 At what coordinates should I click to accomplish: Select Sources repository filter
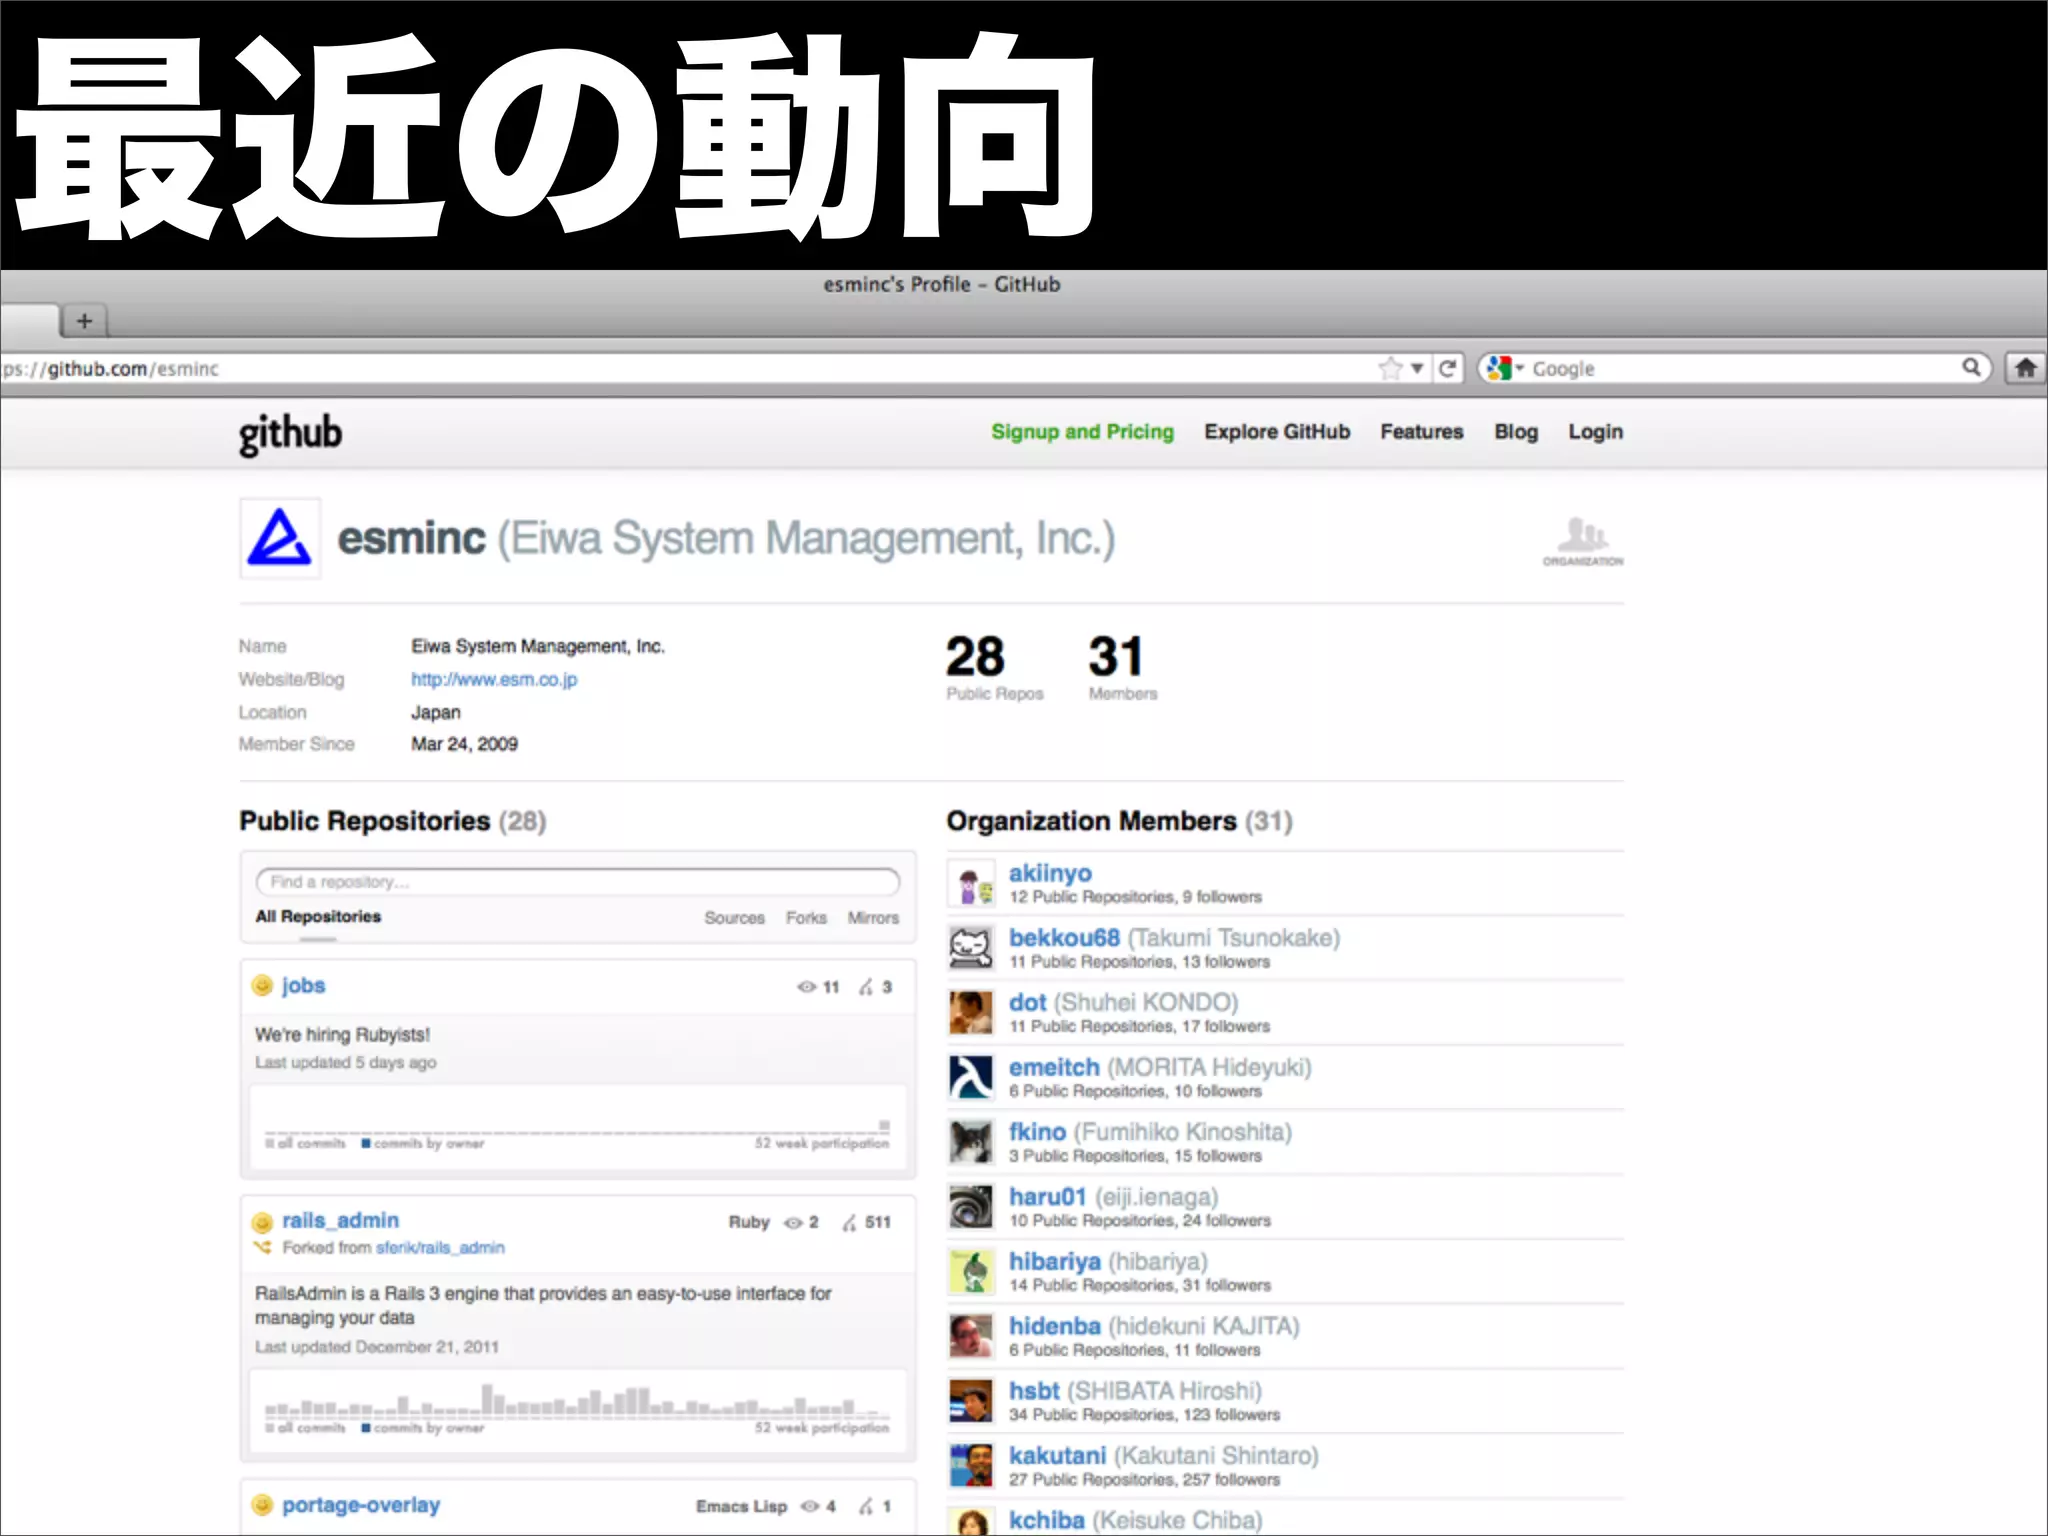[734, 918]
